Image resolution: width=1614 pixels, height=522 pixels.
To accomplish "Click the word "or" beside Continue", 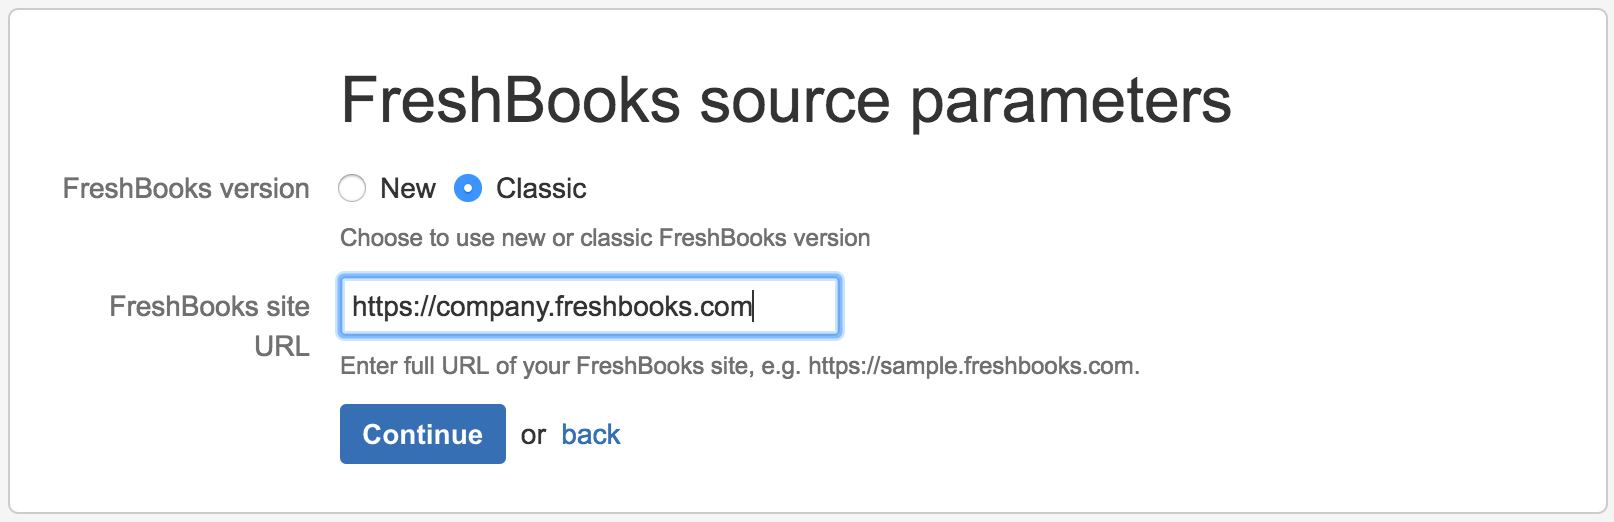I will tap(533, 435).
